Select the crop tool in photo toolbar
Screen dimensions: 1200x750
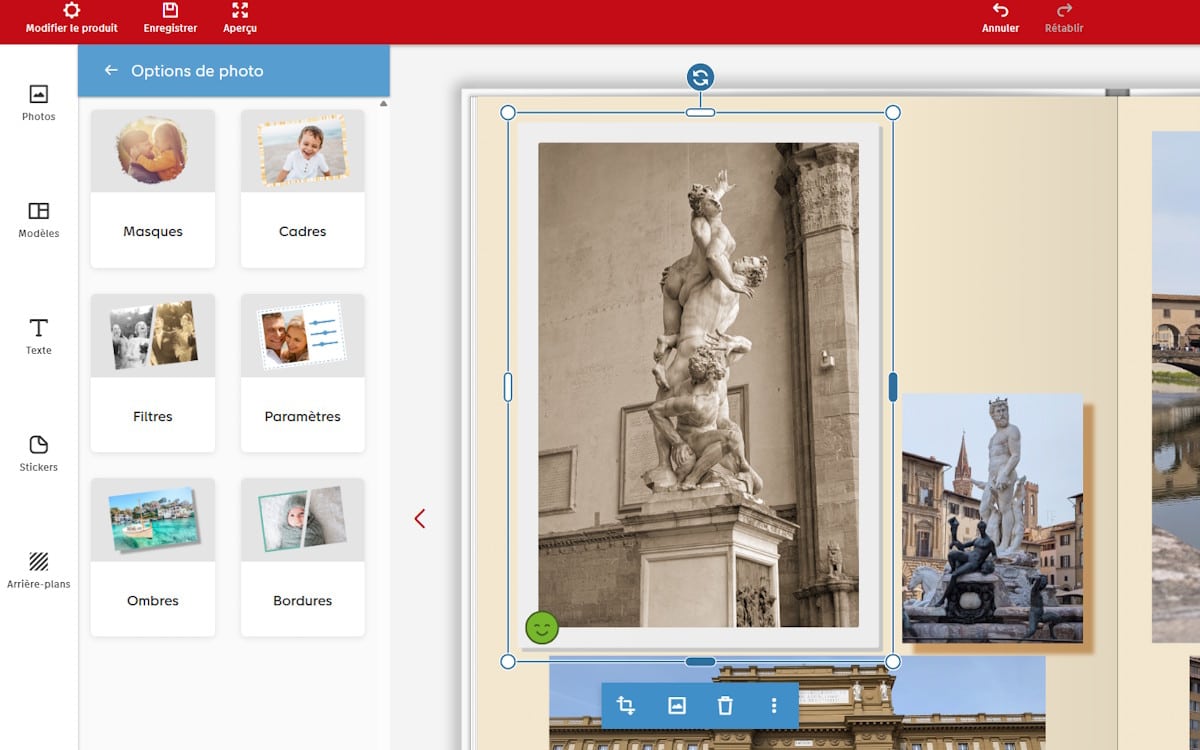[626, 706]
